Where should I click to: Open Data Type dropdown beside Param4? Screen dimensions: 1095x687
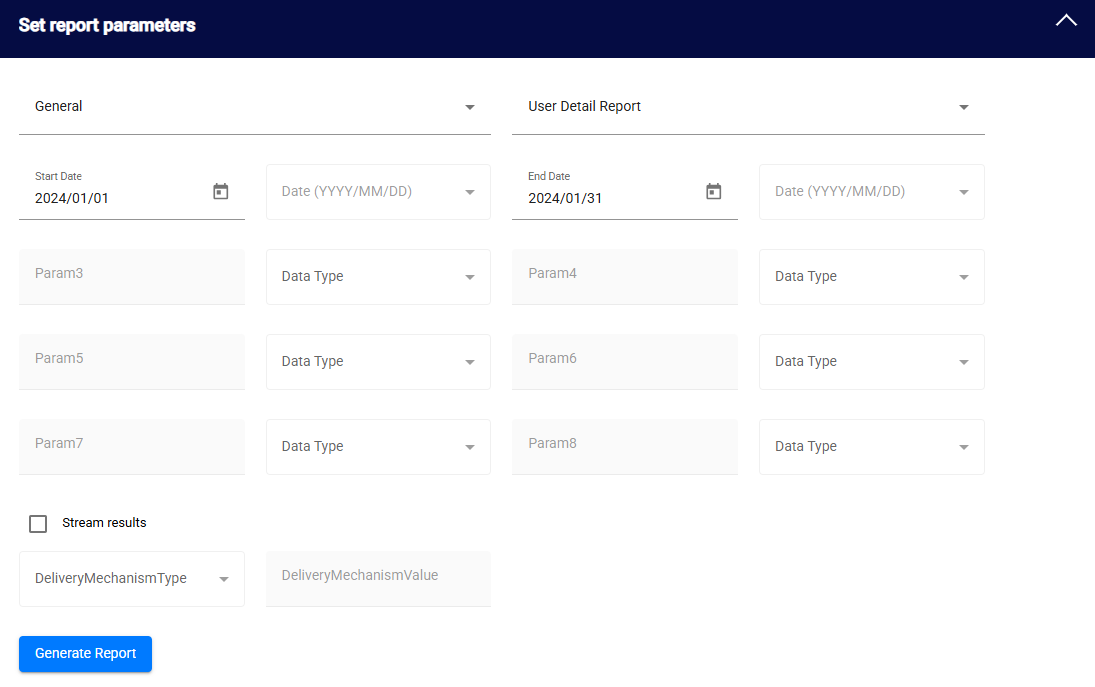872,277
